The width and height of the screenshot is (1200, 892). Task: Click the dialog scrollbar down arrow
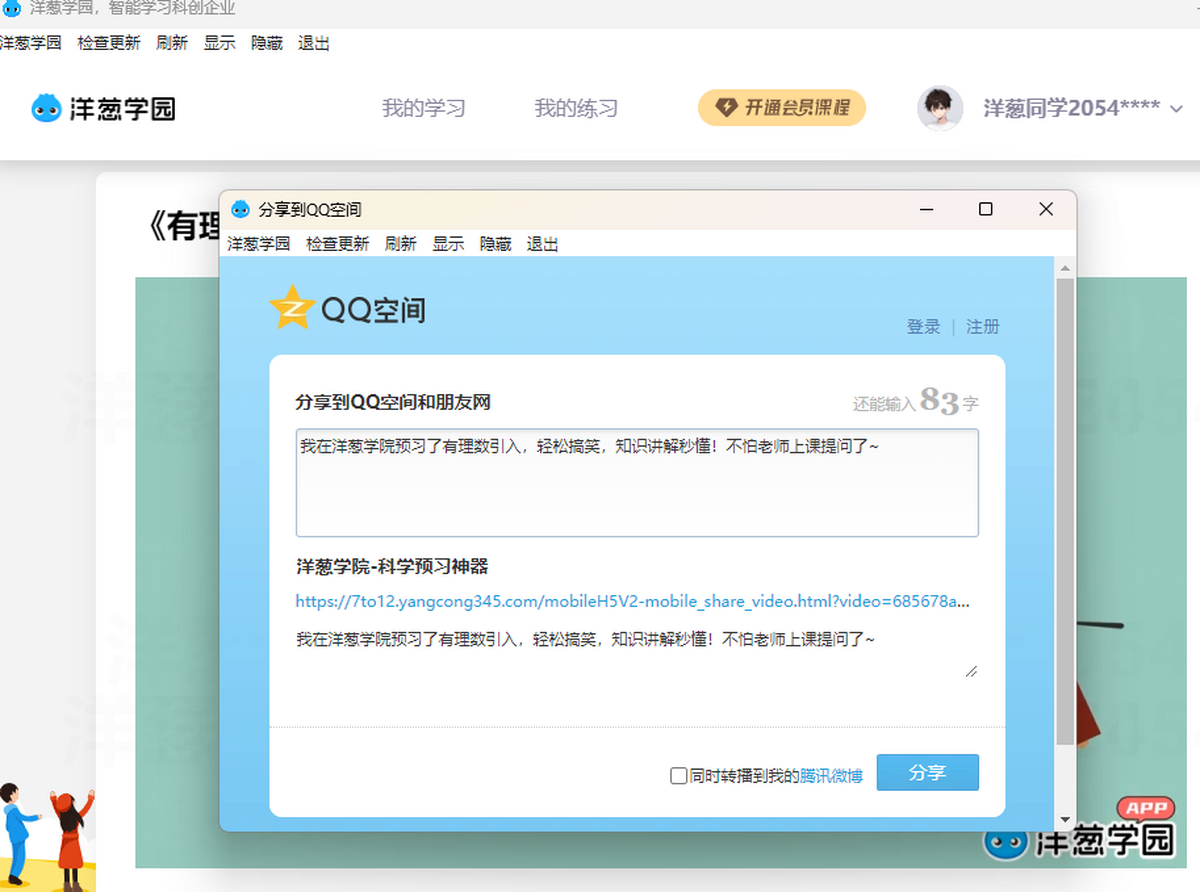point(1065,820)
